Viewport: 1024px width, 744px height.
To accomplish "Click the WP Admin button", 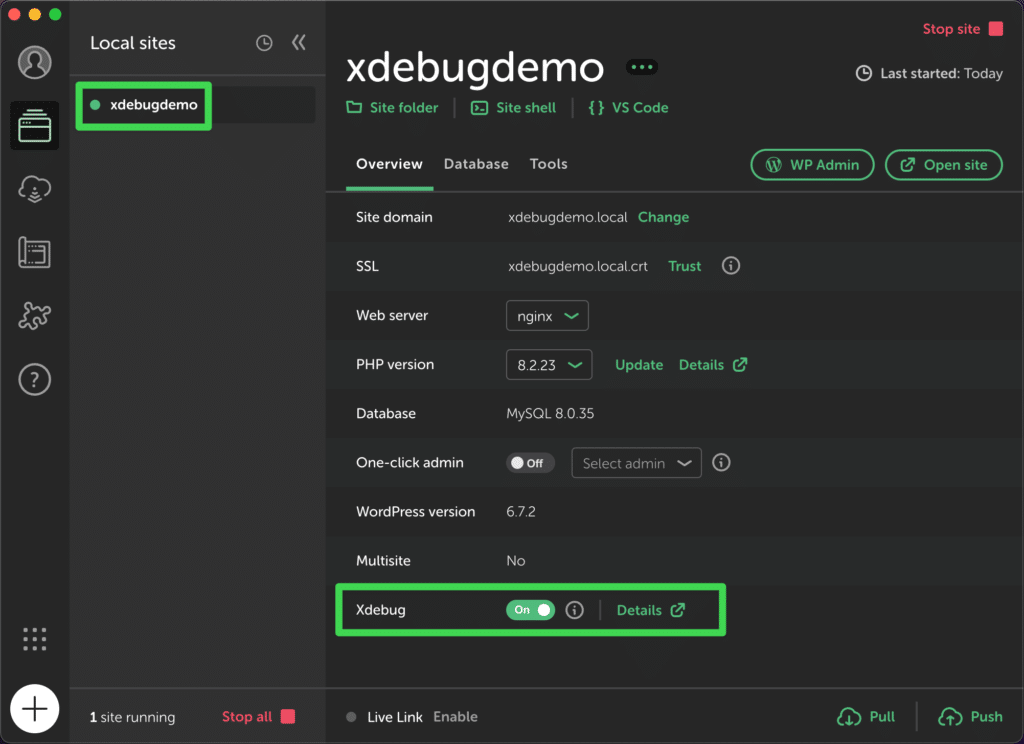I will (x=812, y=165).
